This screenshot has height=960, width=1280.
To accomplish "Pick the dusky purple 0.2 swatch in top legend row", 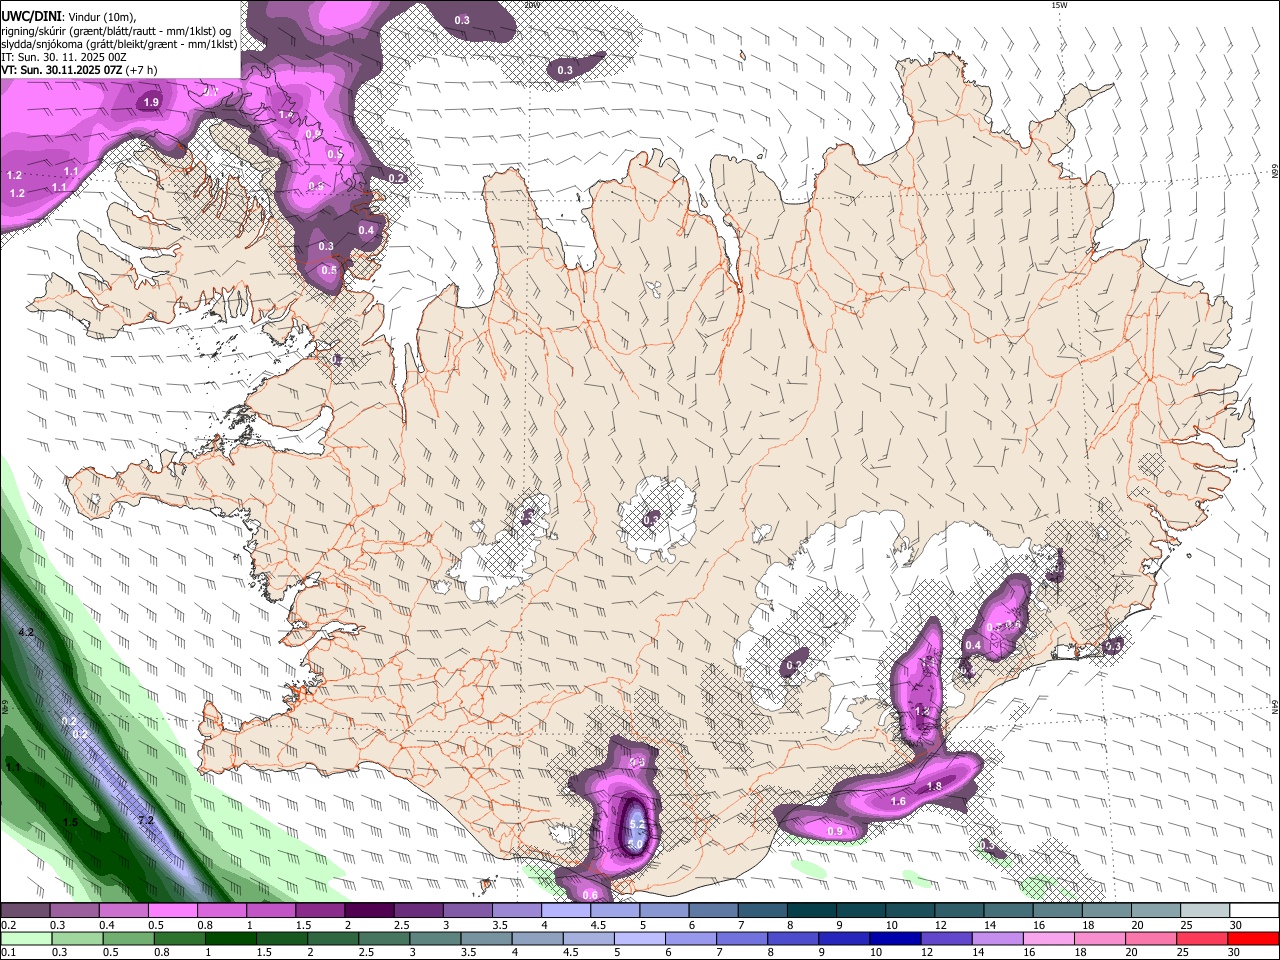I will coord(25,911).
